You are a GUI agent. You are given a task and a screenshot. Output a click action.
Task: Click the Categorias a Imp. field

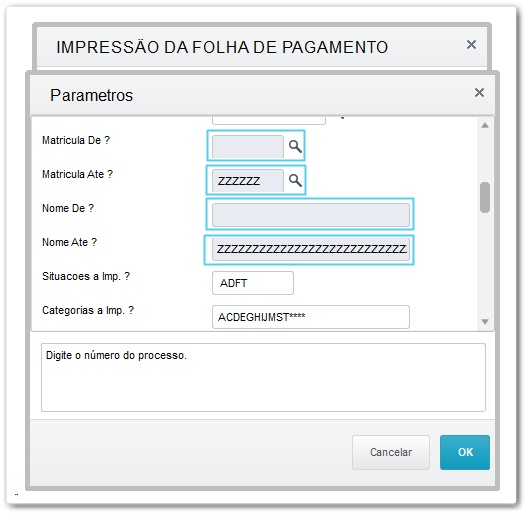pos(311,317)
